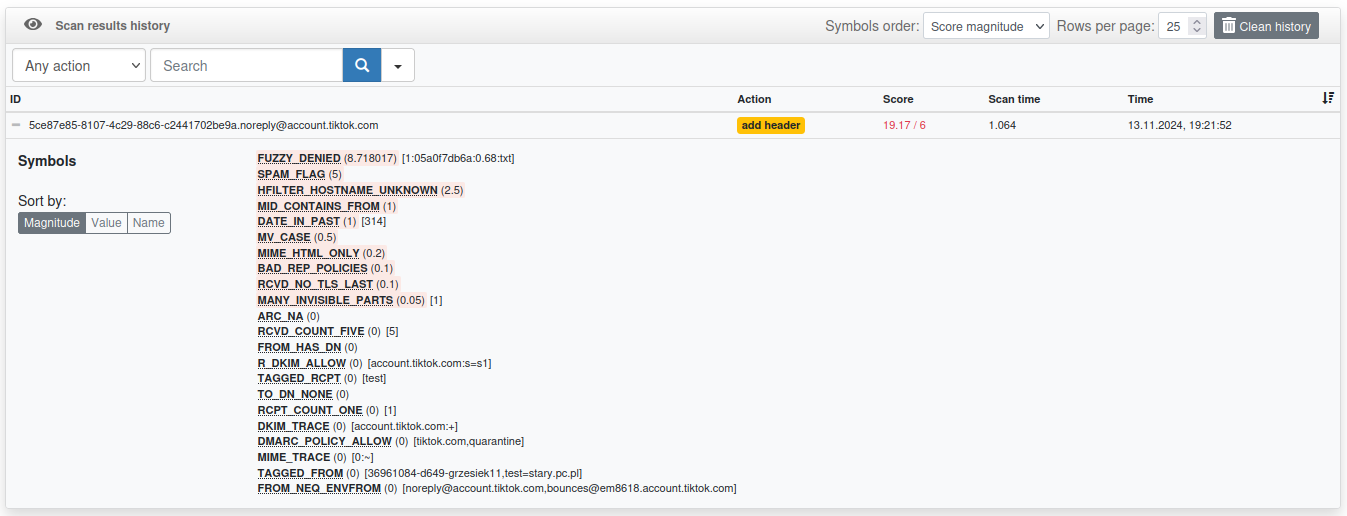
Task: Click the magnifier search button
Action: (362, 66)
